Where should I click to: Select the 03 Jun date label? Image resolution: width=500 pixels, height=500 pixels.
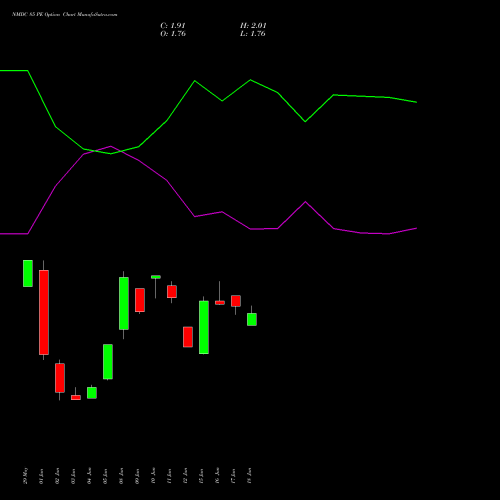coord(74,476)
